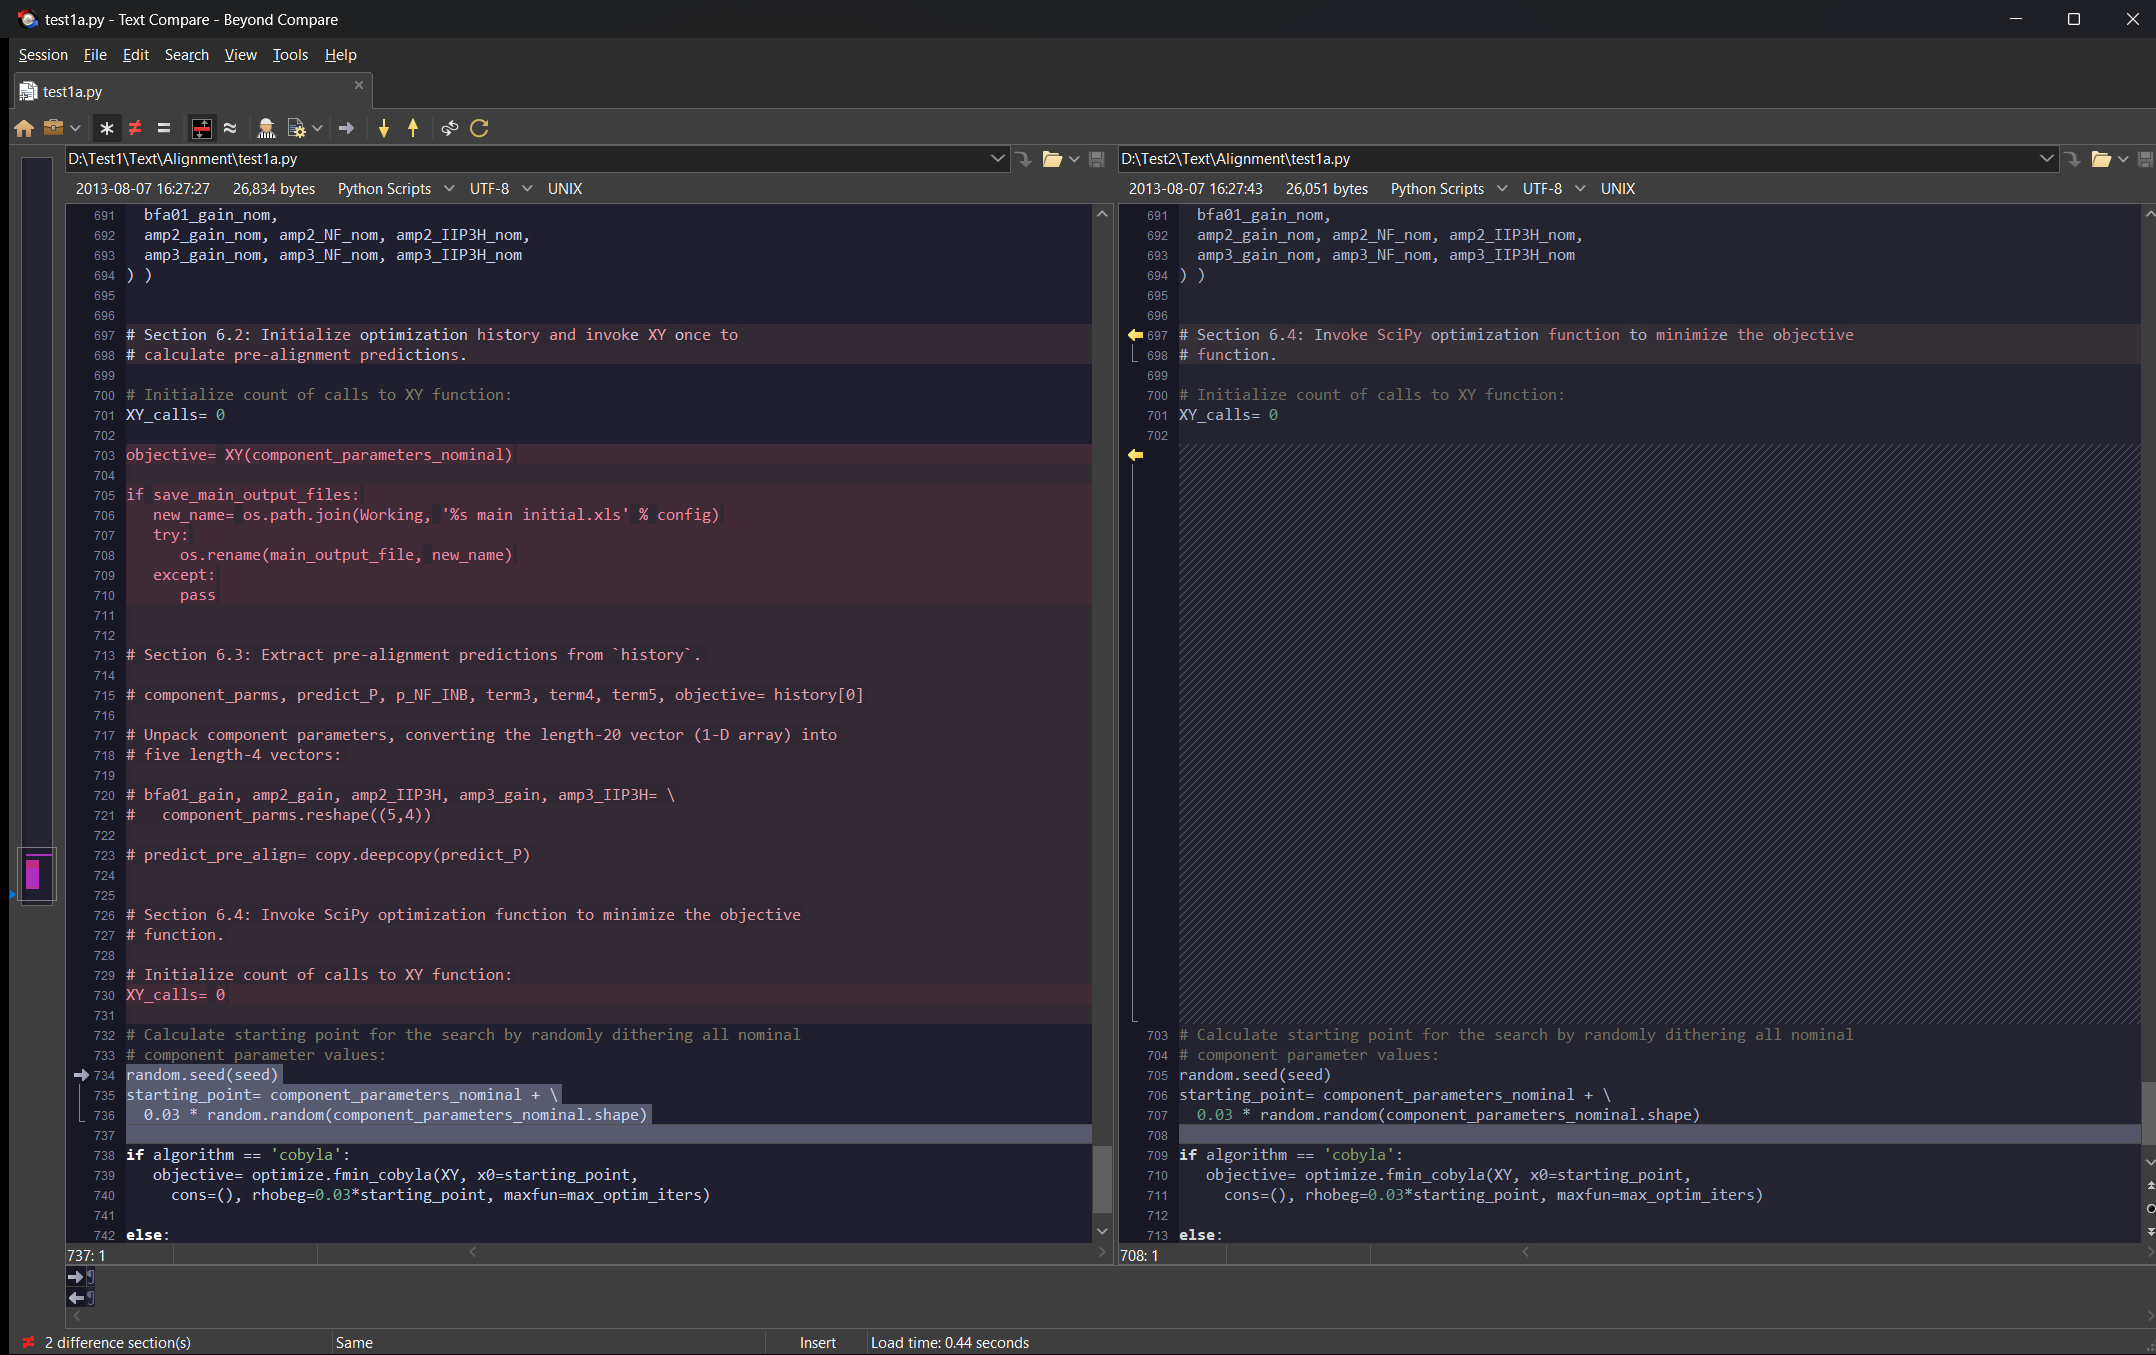This screenshot has width=2156, height=1355.
Task: Toggle Show Context red-line icon
Action: click(201, 128)
